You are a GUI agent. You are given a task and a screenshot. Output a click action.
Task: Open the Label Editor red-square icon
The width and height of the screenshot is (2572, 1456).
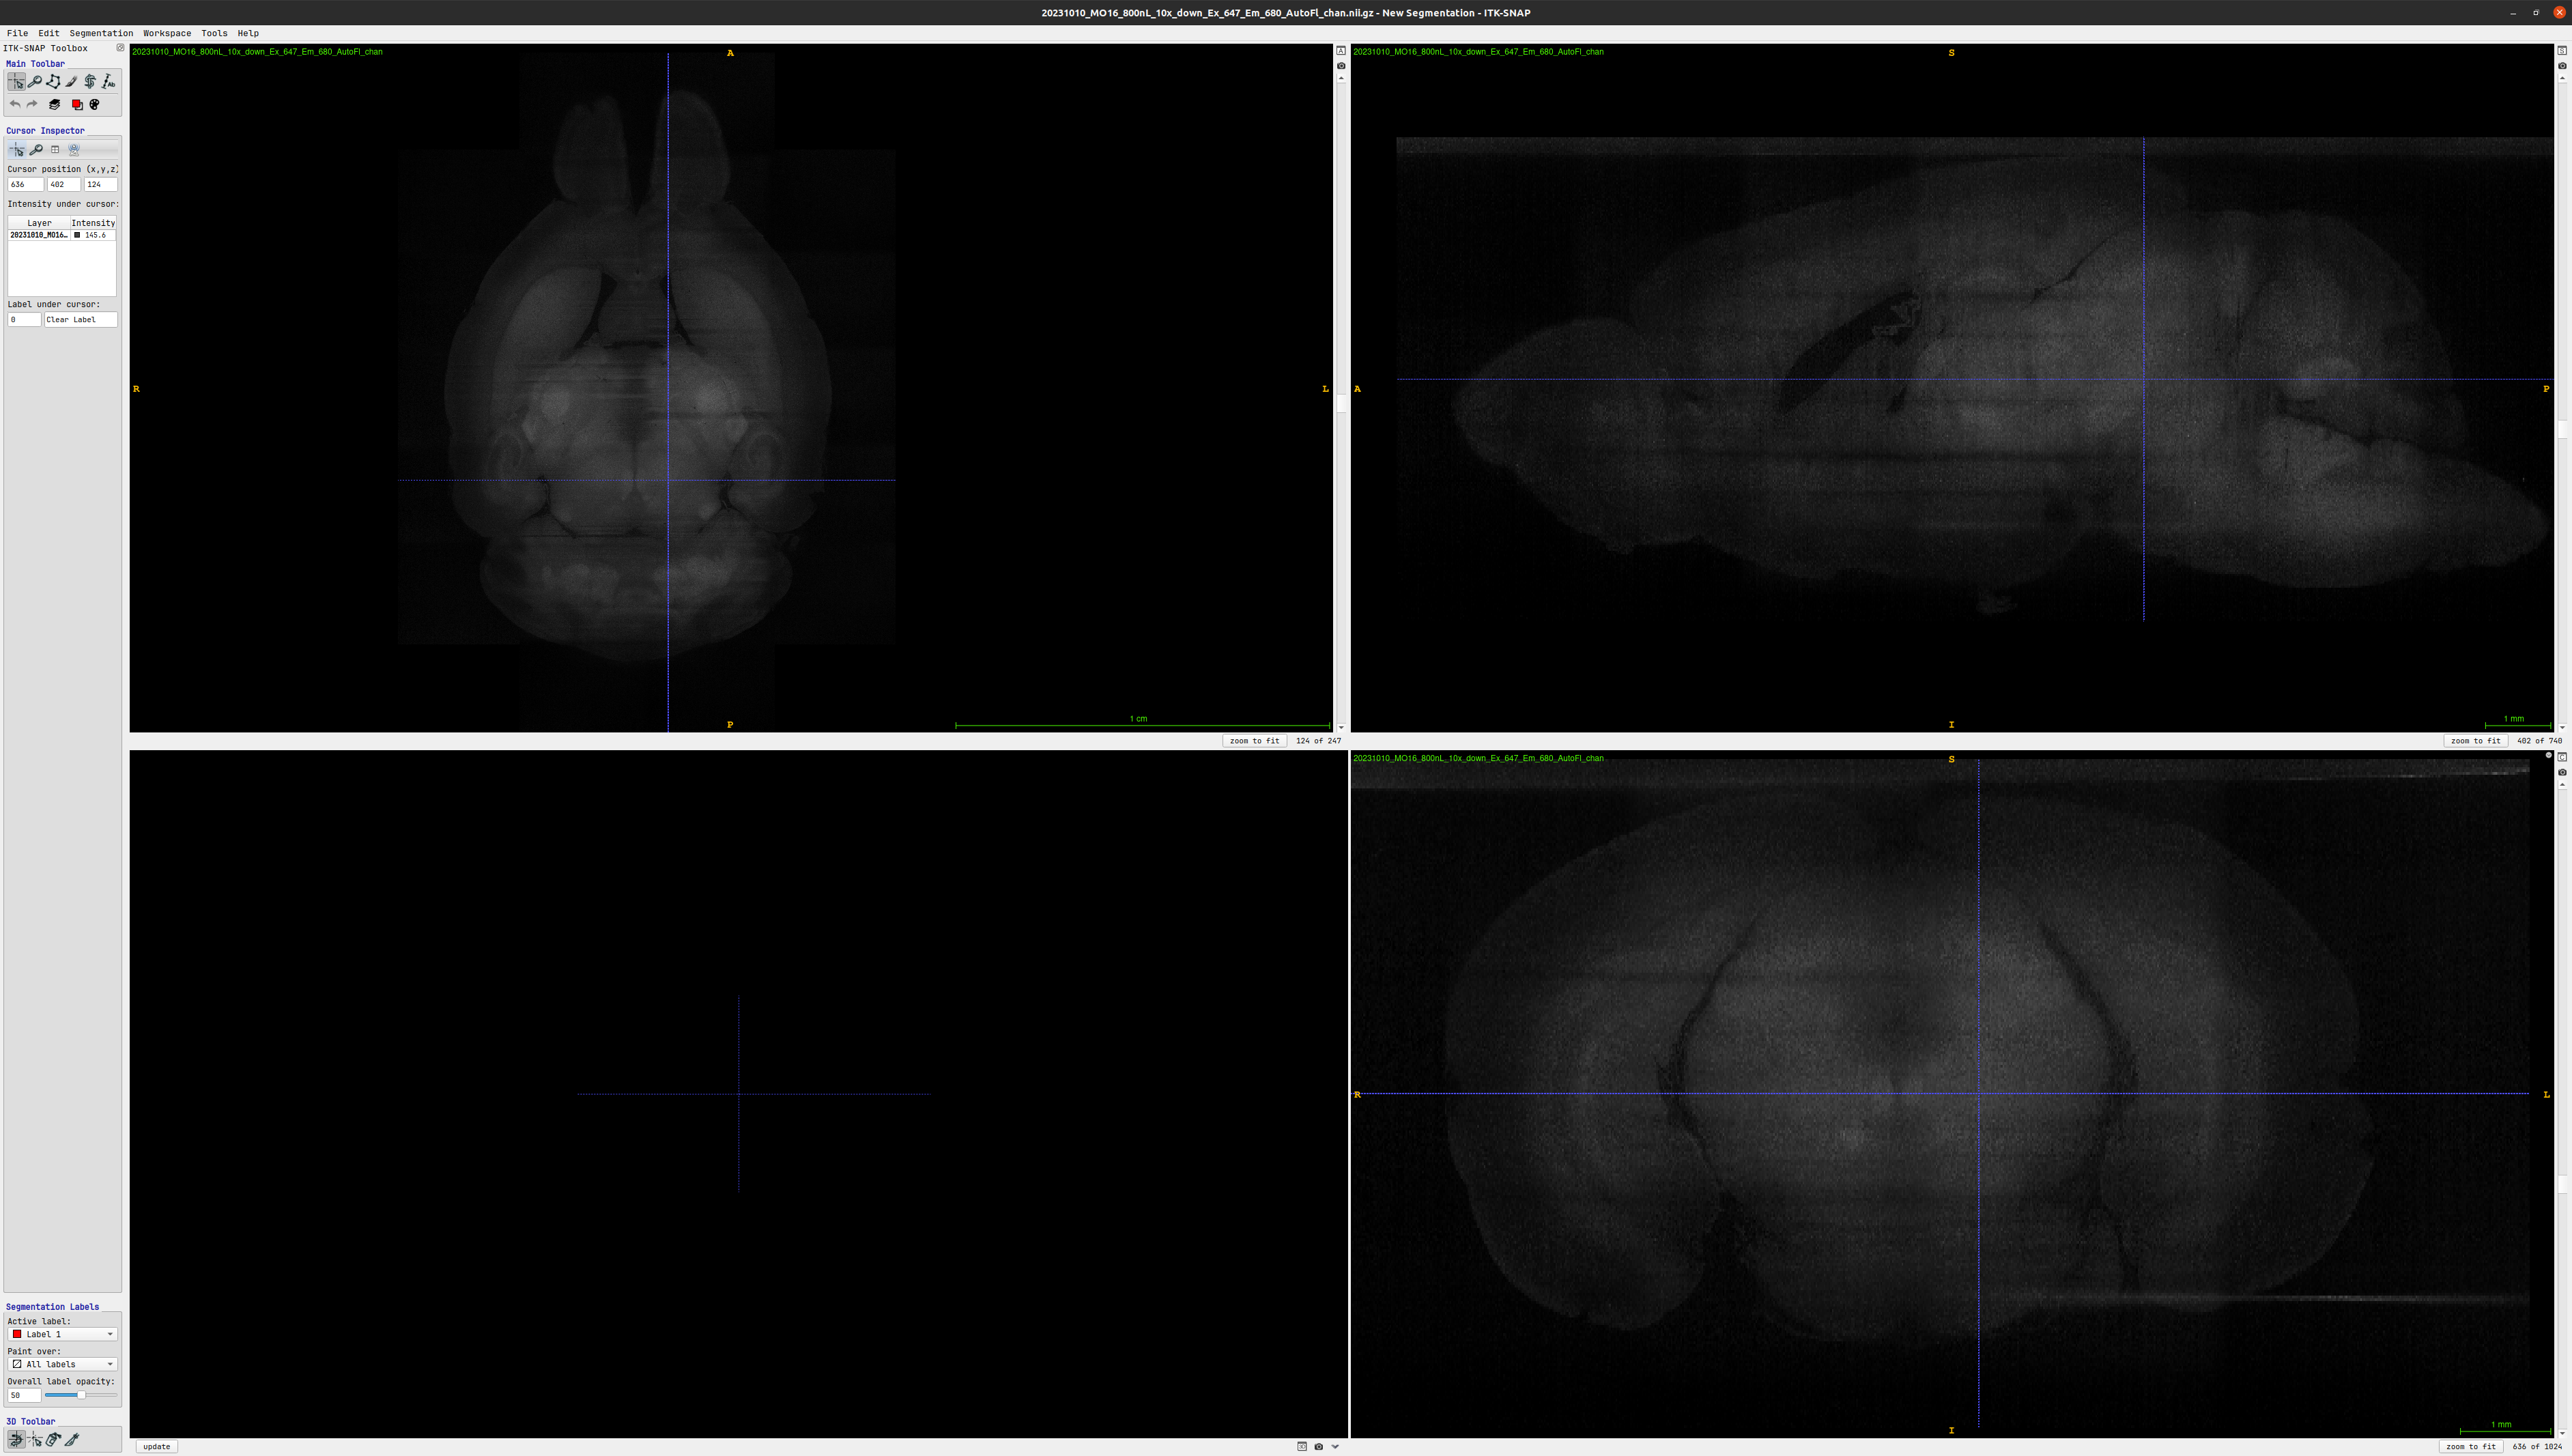coord(77,104)
